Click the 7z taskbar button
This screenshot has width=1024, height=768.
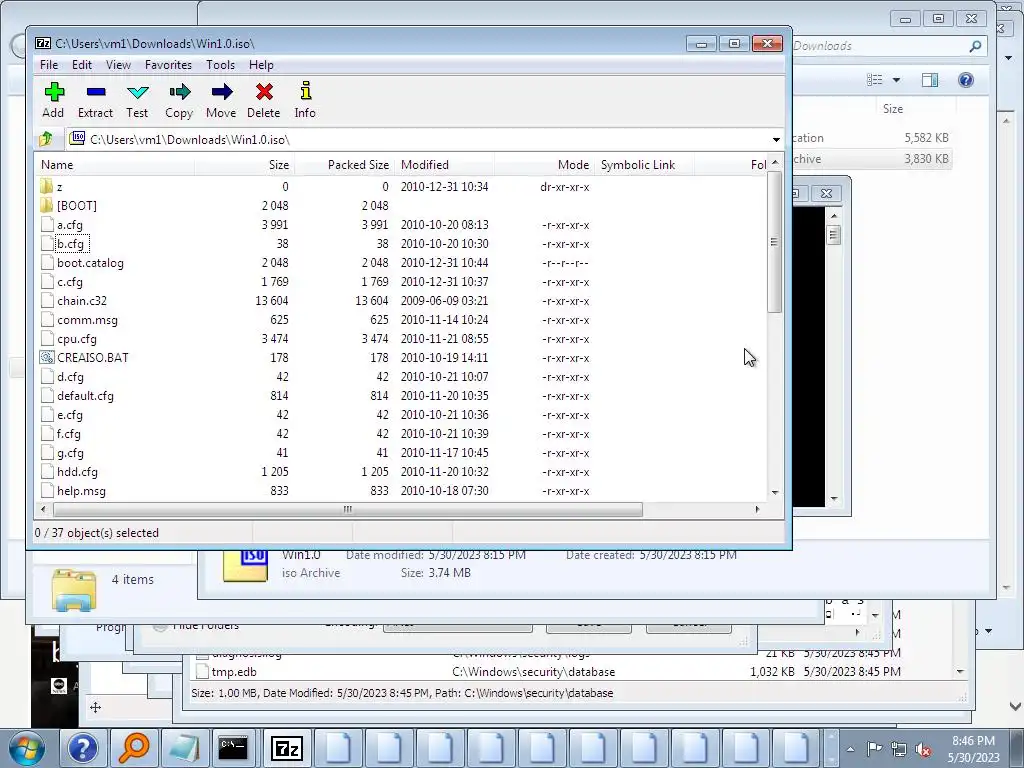click(286, 748)
